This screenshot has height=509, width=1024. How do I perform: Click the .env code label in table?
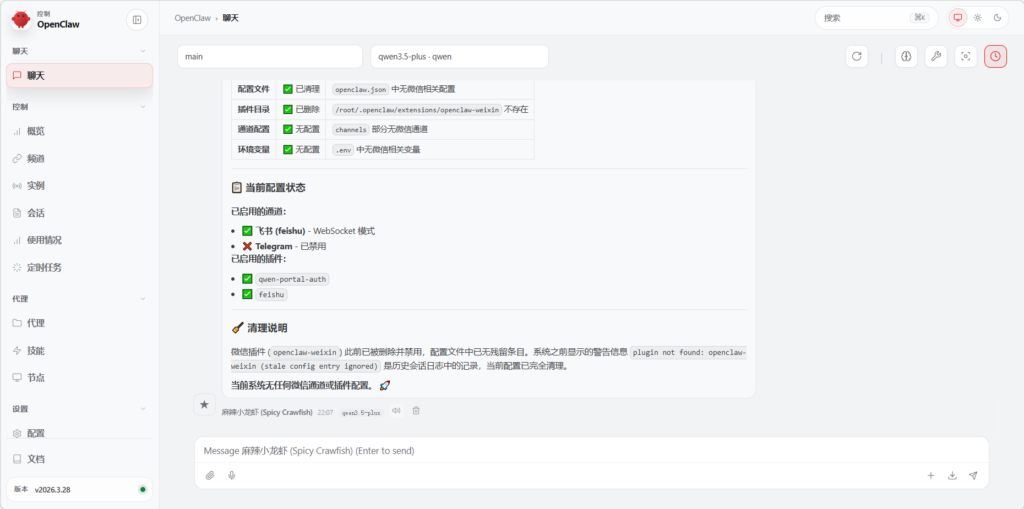tap(343, 150)
